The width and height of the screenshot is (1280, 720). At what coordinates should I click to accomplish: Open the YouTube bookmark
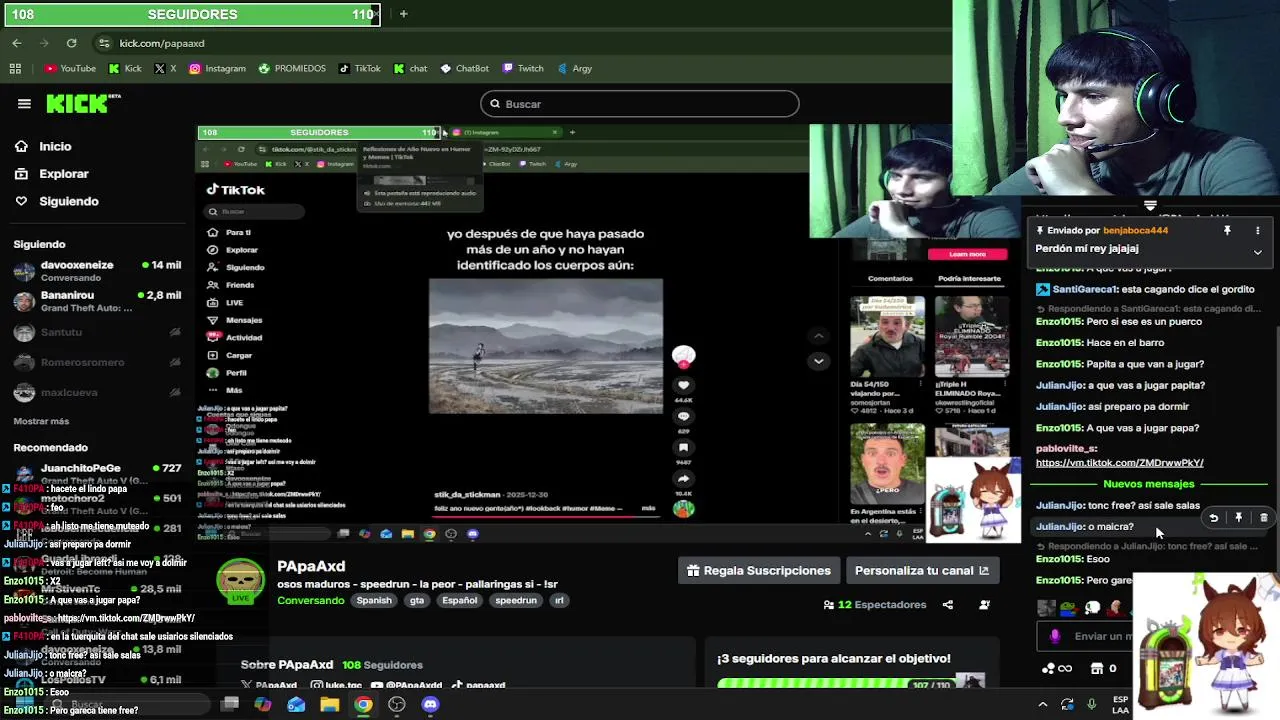[x=70, y=68]
